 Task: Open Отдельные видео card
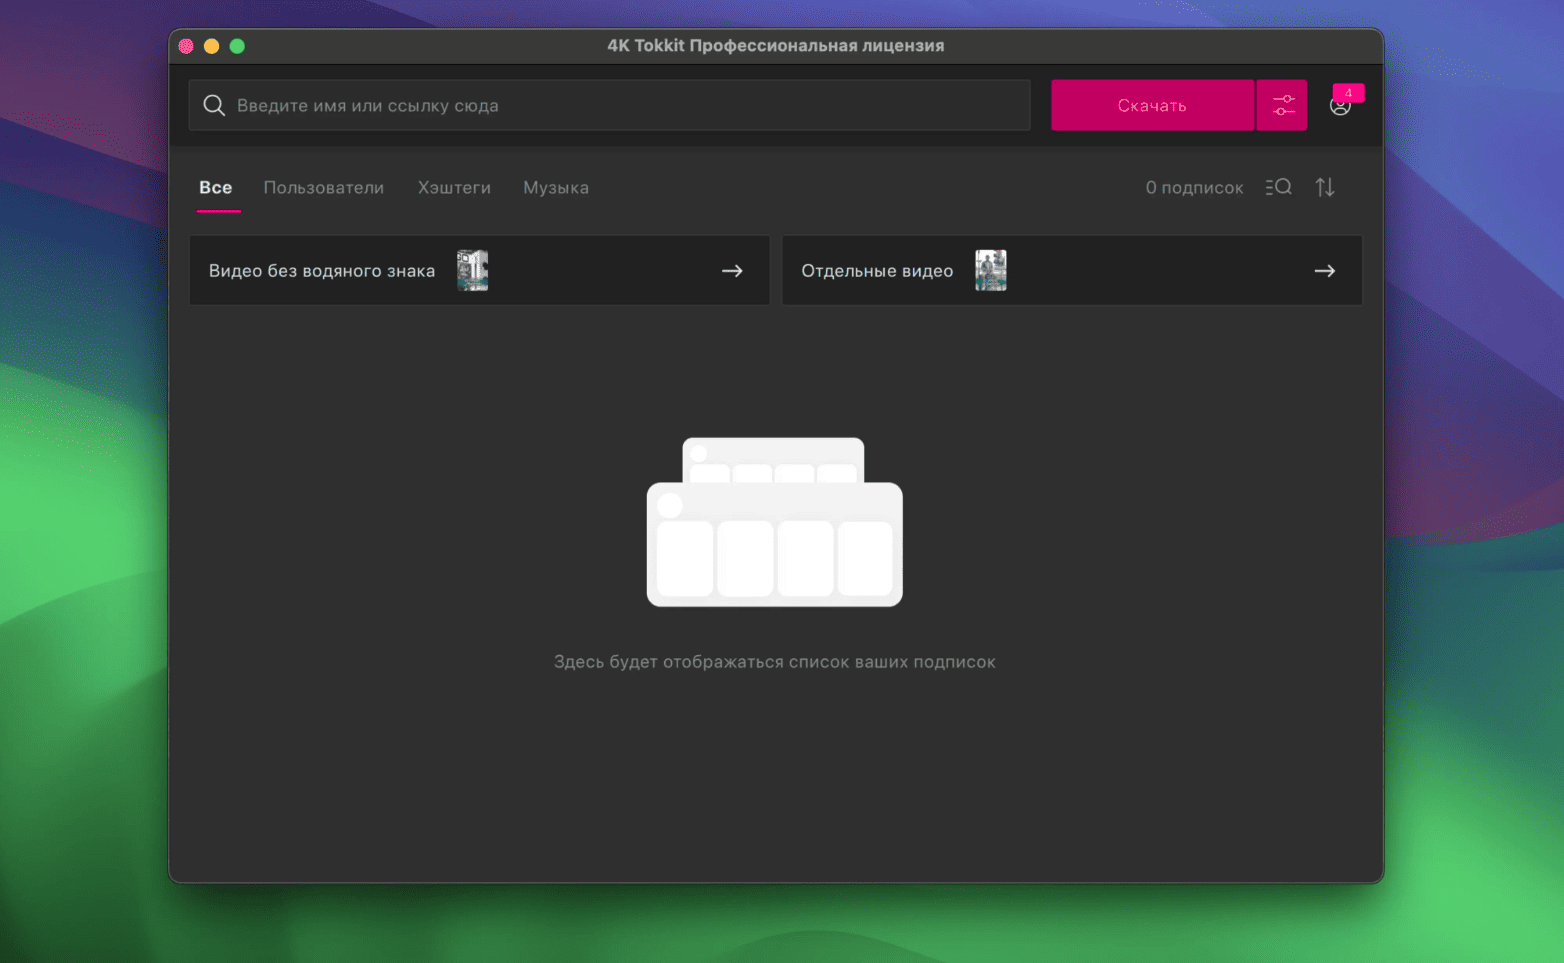pyautogui.click(x=1072, y=270)
